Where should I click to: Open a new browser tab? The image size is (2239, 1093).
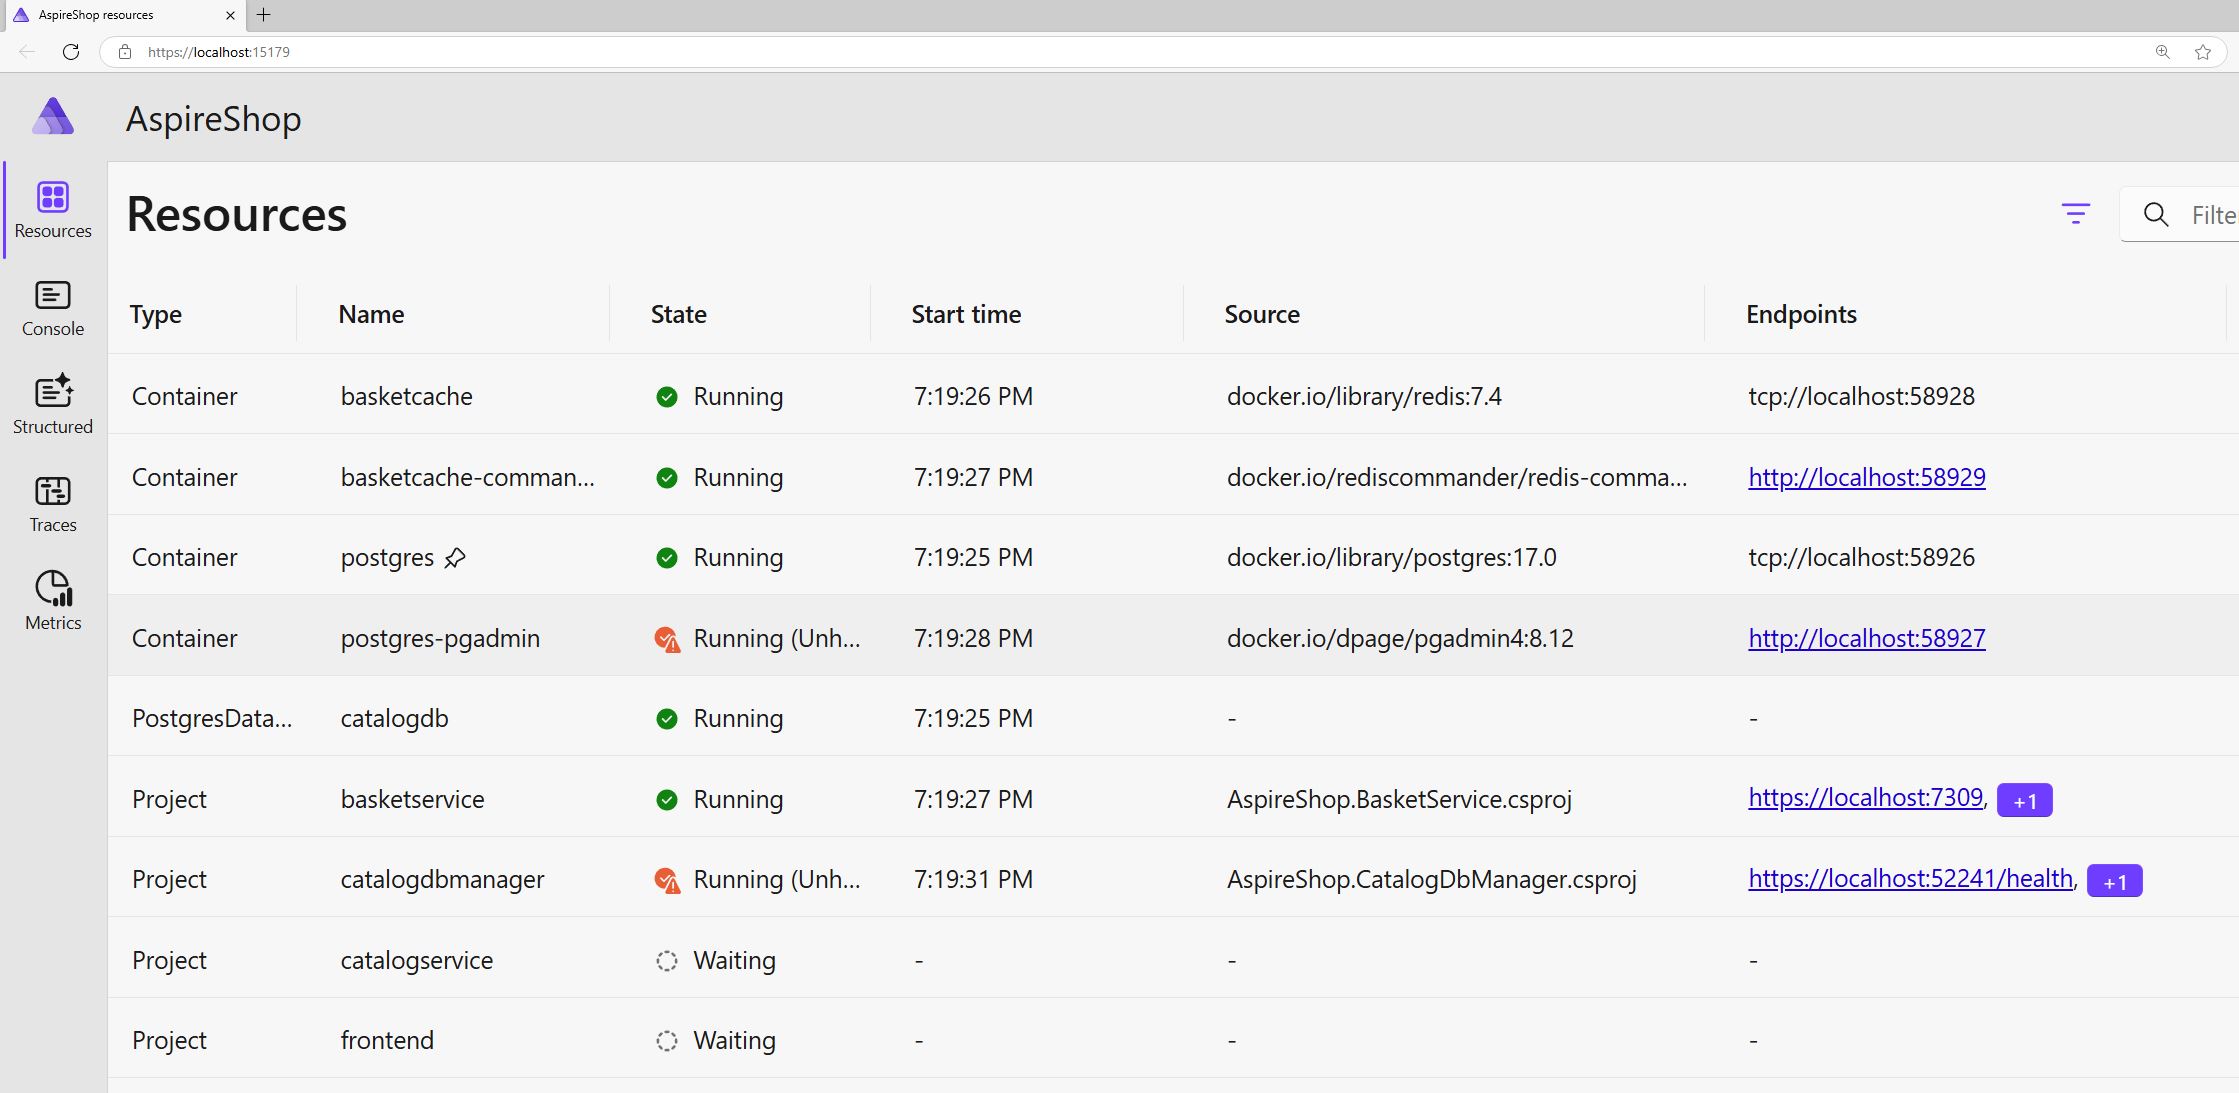pos(264,15)
